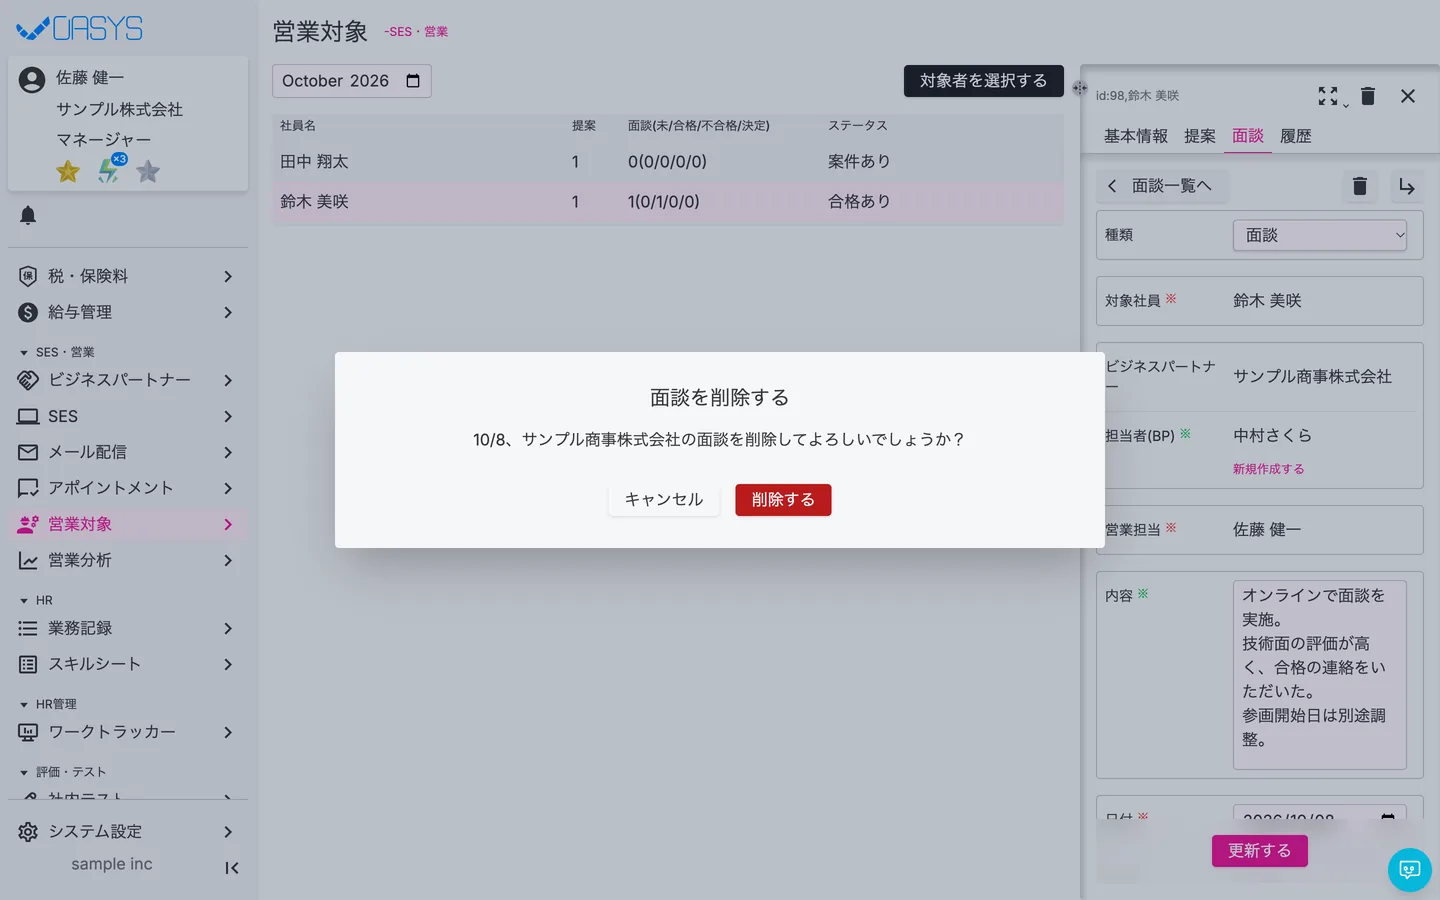The width and height of the screenshot is (1440, 900).
Task: Expand the ビジネスパートナー chevron
Action: coord(228,380)
